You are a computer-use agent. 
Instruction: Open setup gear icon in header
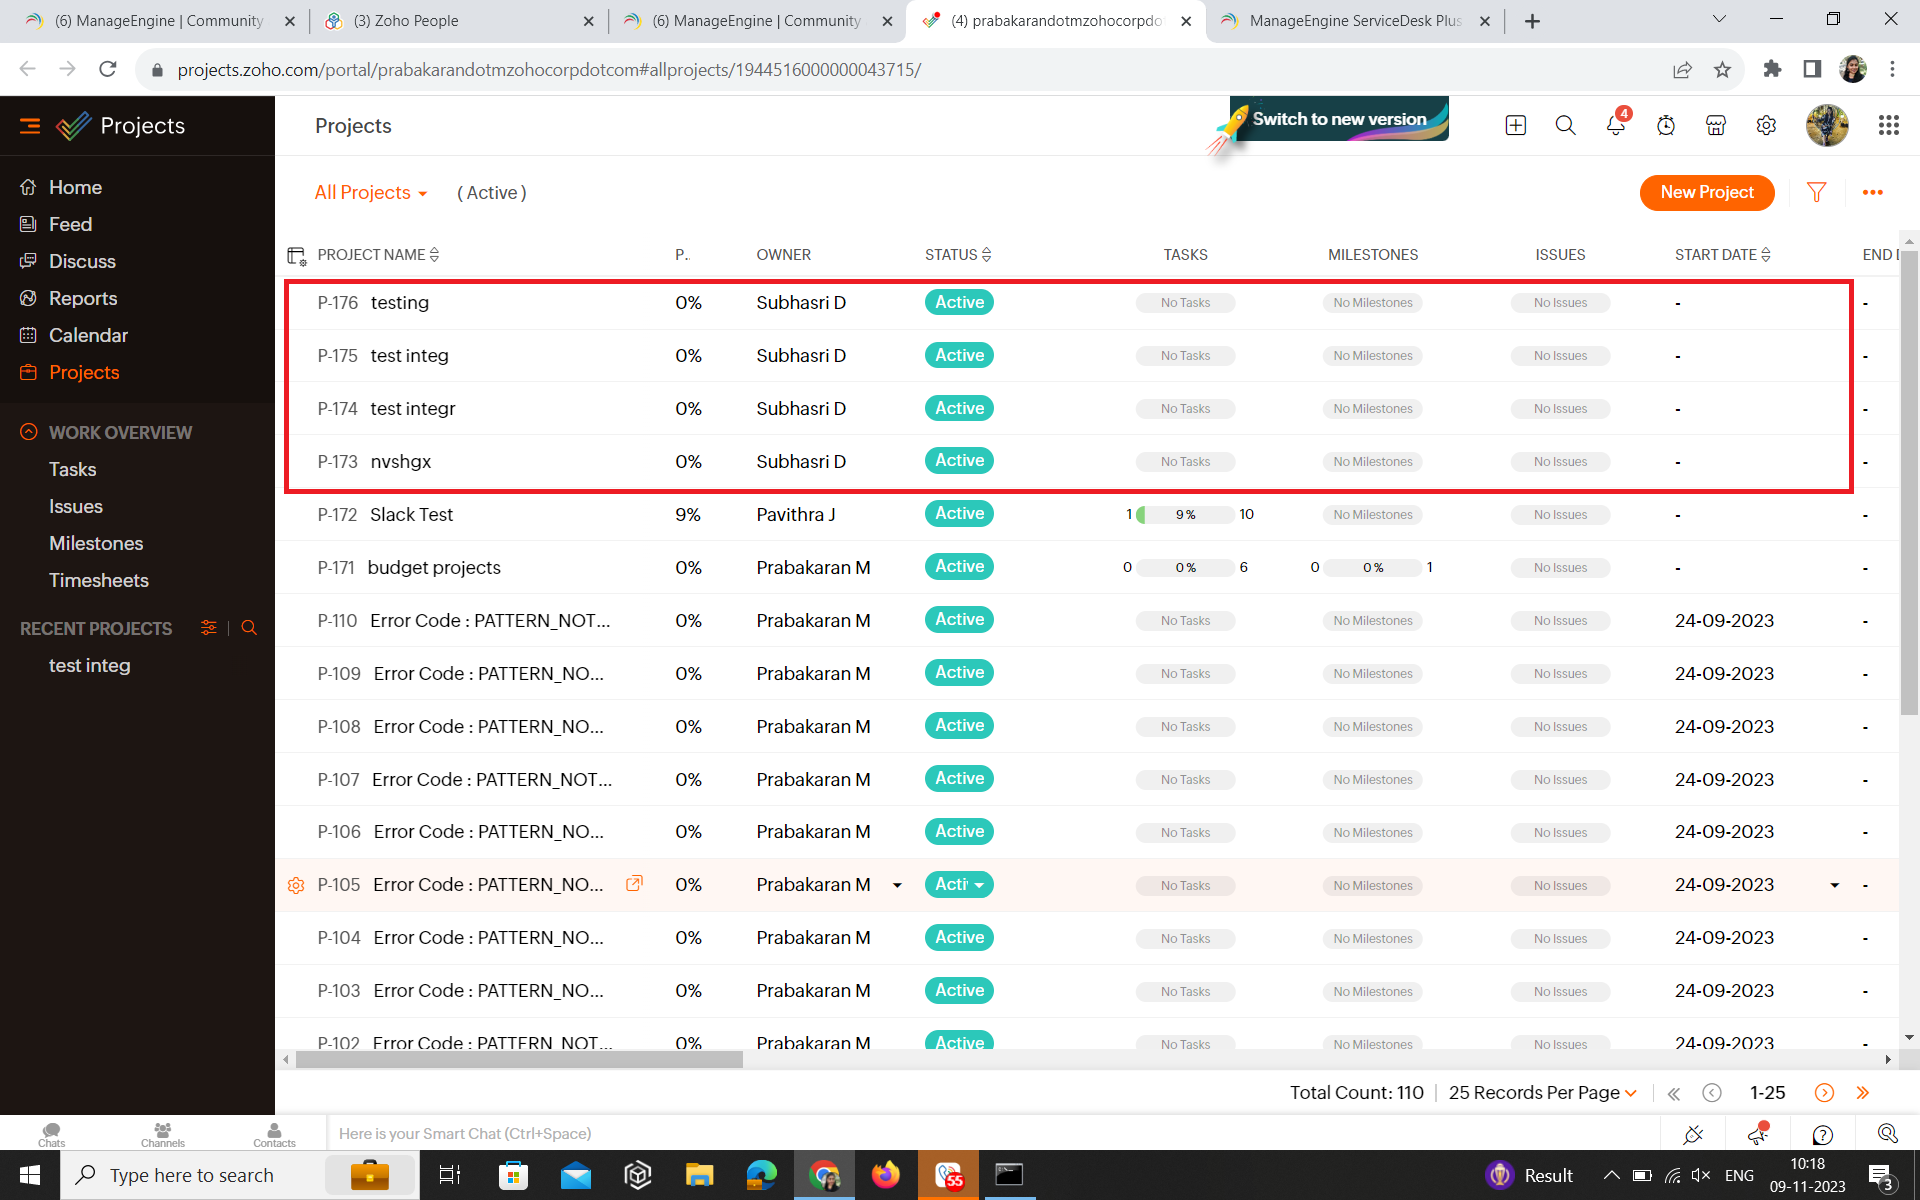1766,125
